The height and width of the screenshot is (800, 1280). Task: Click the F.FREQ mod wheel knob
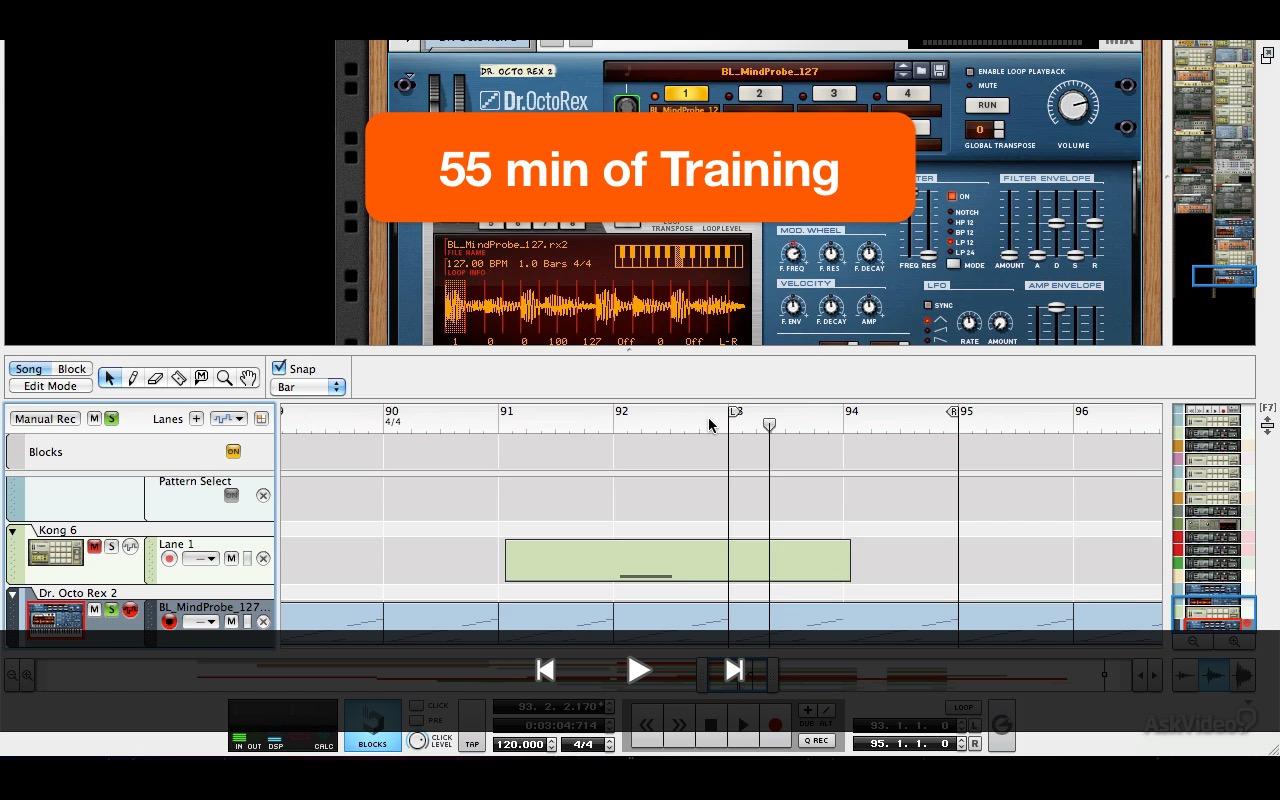coord(792,252)
